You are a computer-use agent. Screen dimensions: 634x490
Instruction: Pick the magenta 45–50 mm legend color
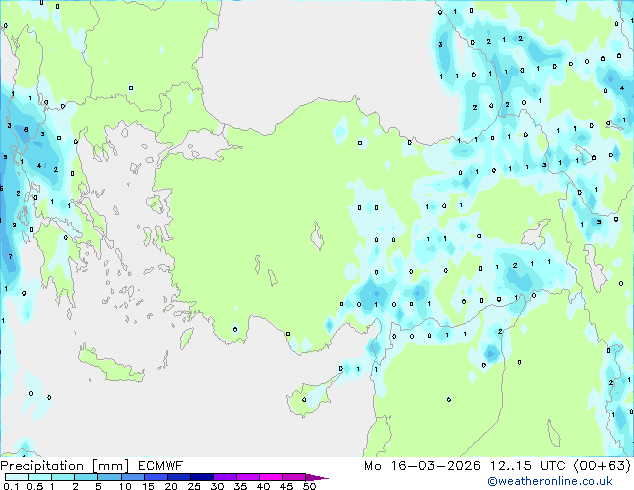pos(298,477)
